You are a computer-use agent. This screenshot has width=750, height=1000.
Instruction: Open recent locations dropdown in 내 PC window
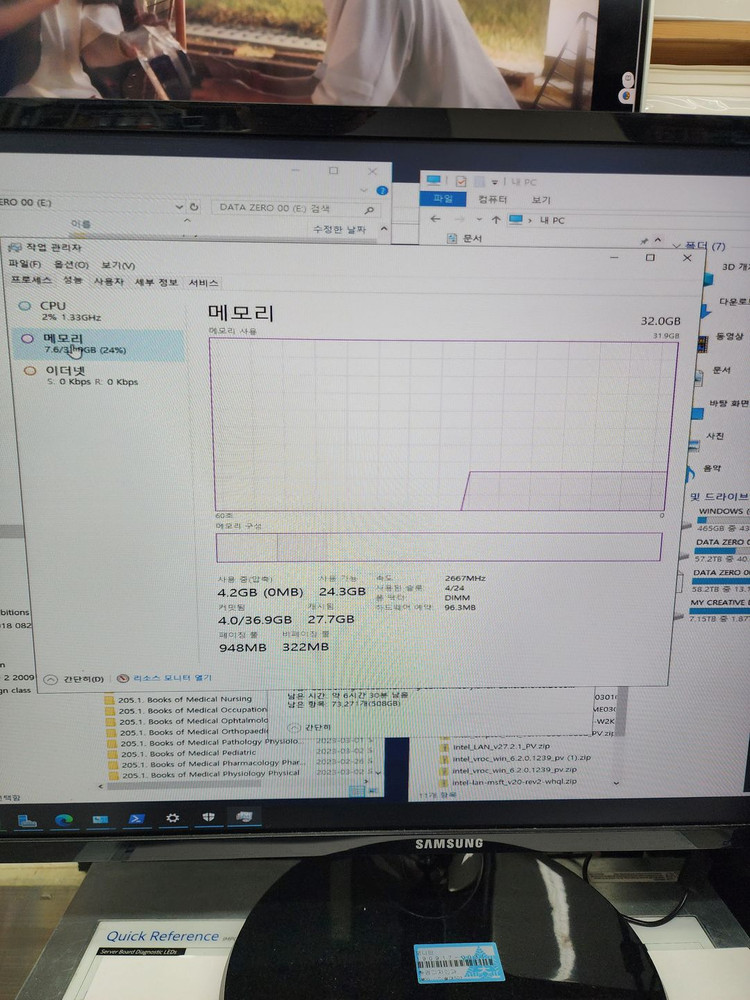479,219
